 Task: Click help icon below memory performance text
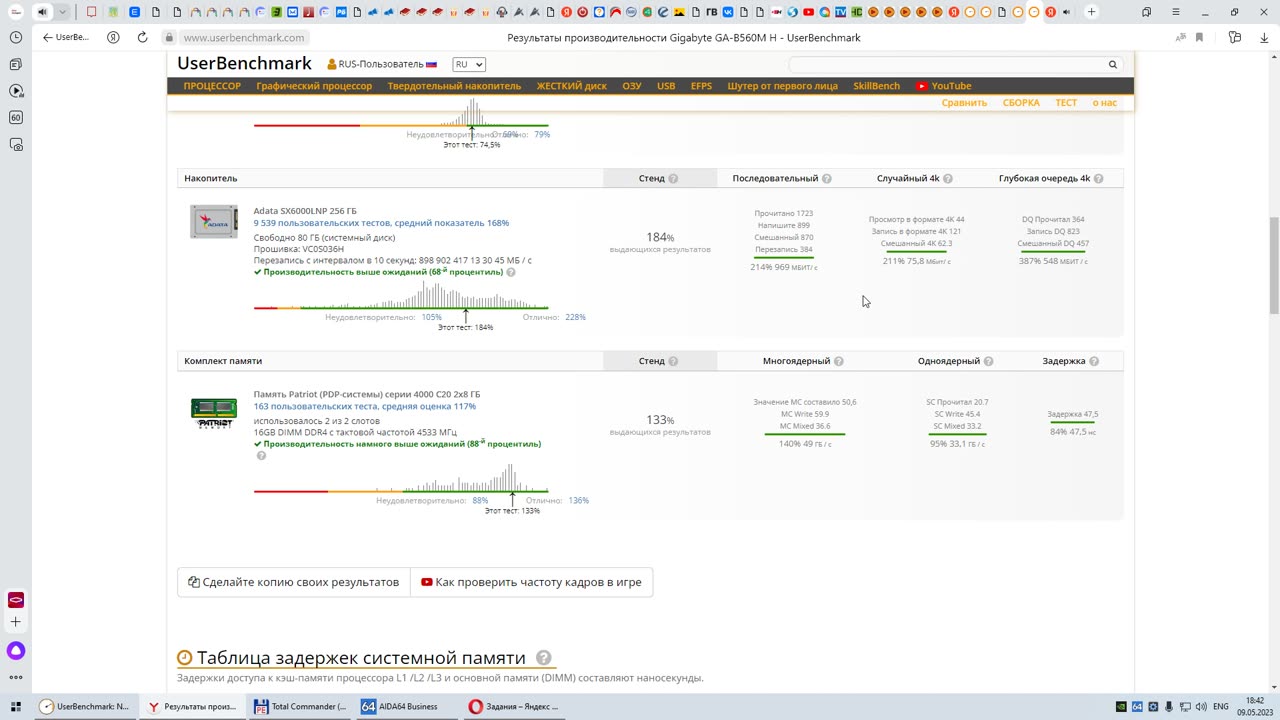point(261,456)
